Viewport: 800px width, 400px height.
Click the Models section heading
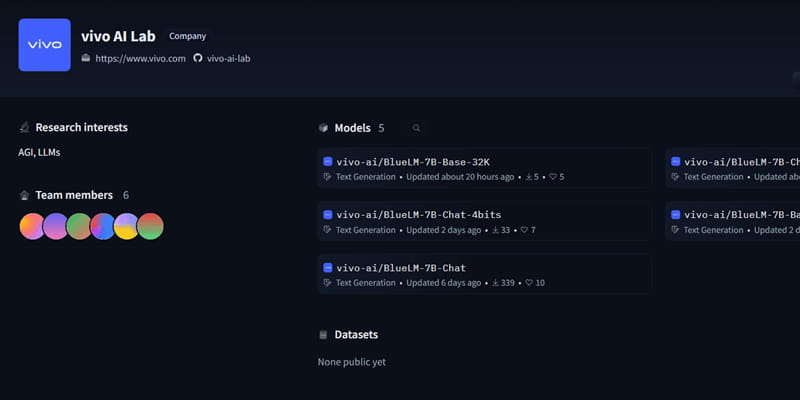click(x=352, y=128)
